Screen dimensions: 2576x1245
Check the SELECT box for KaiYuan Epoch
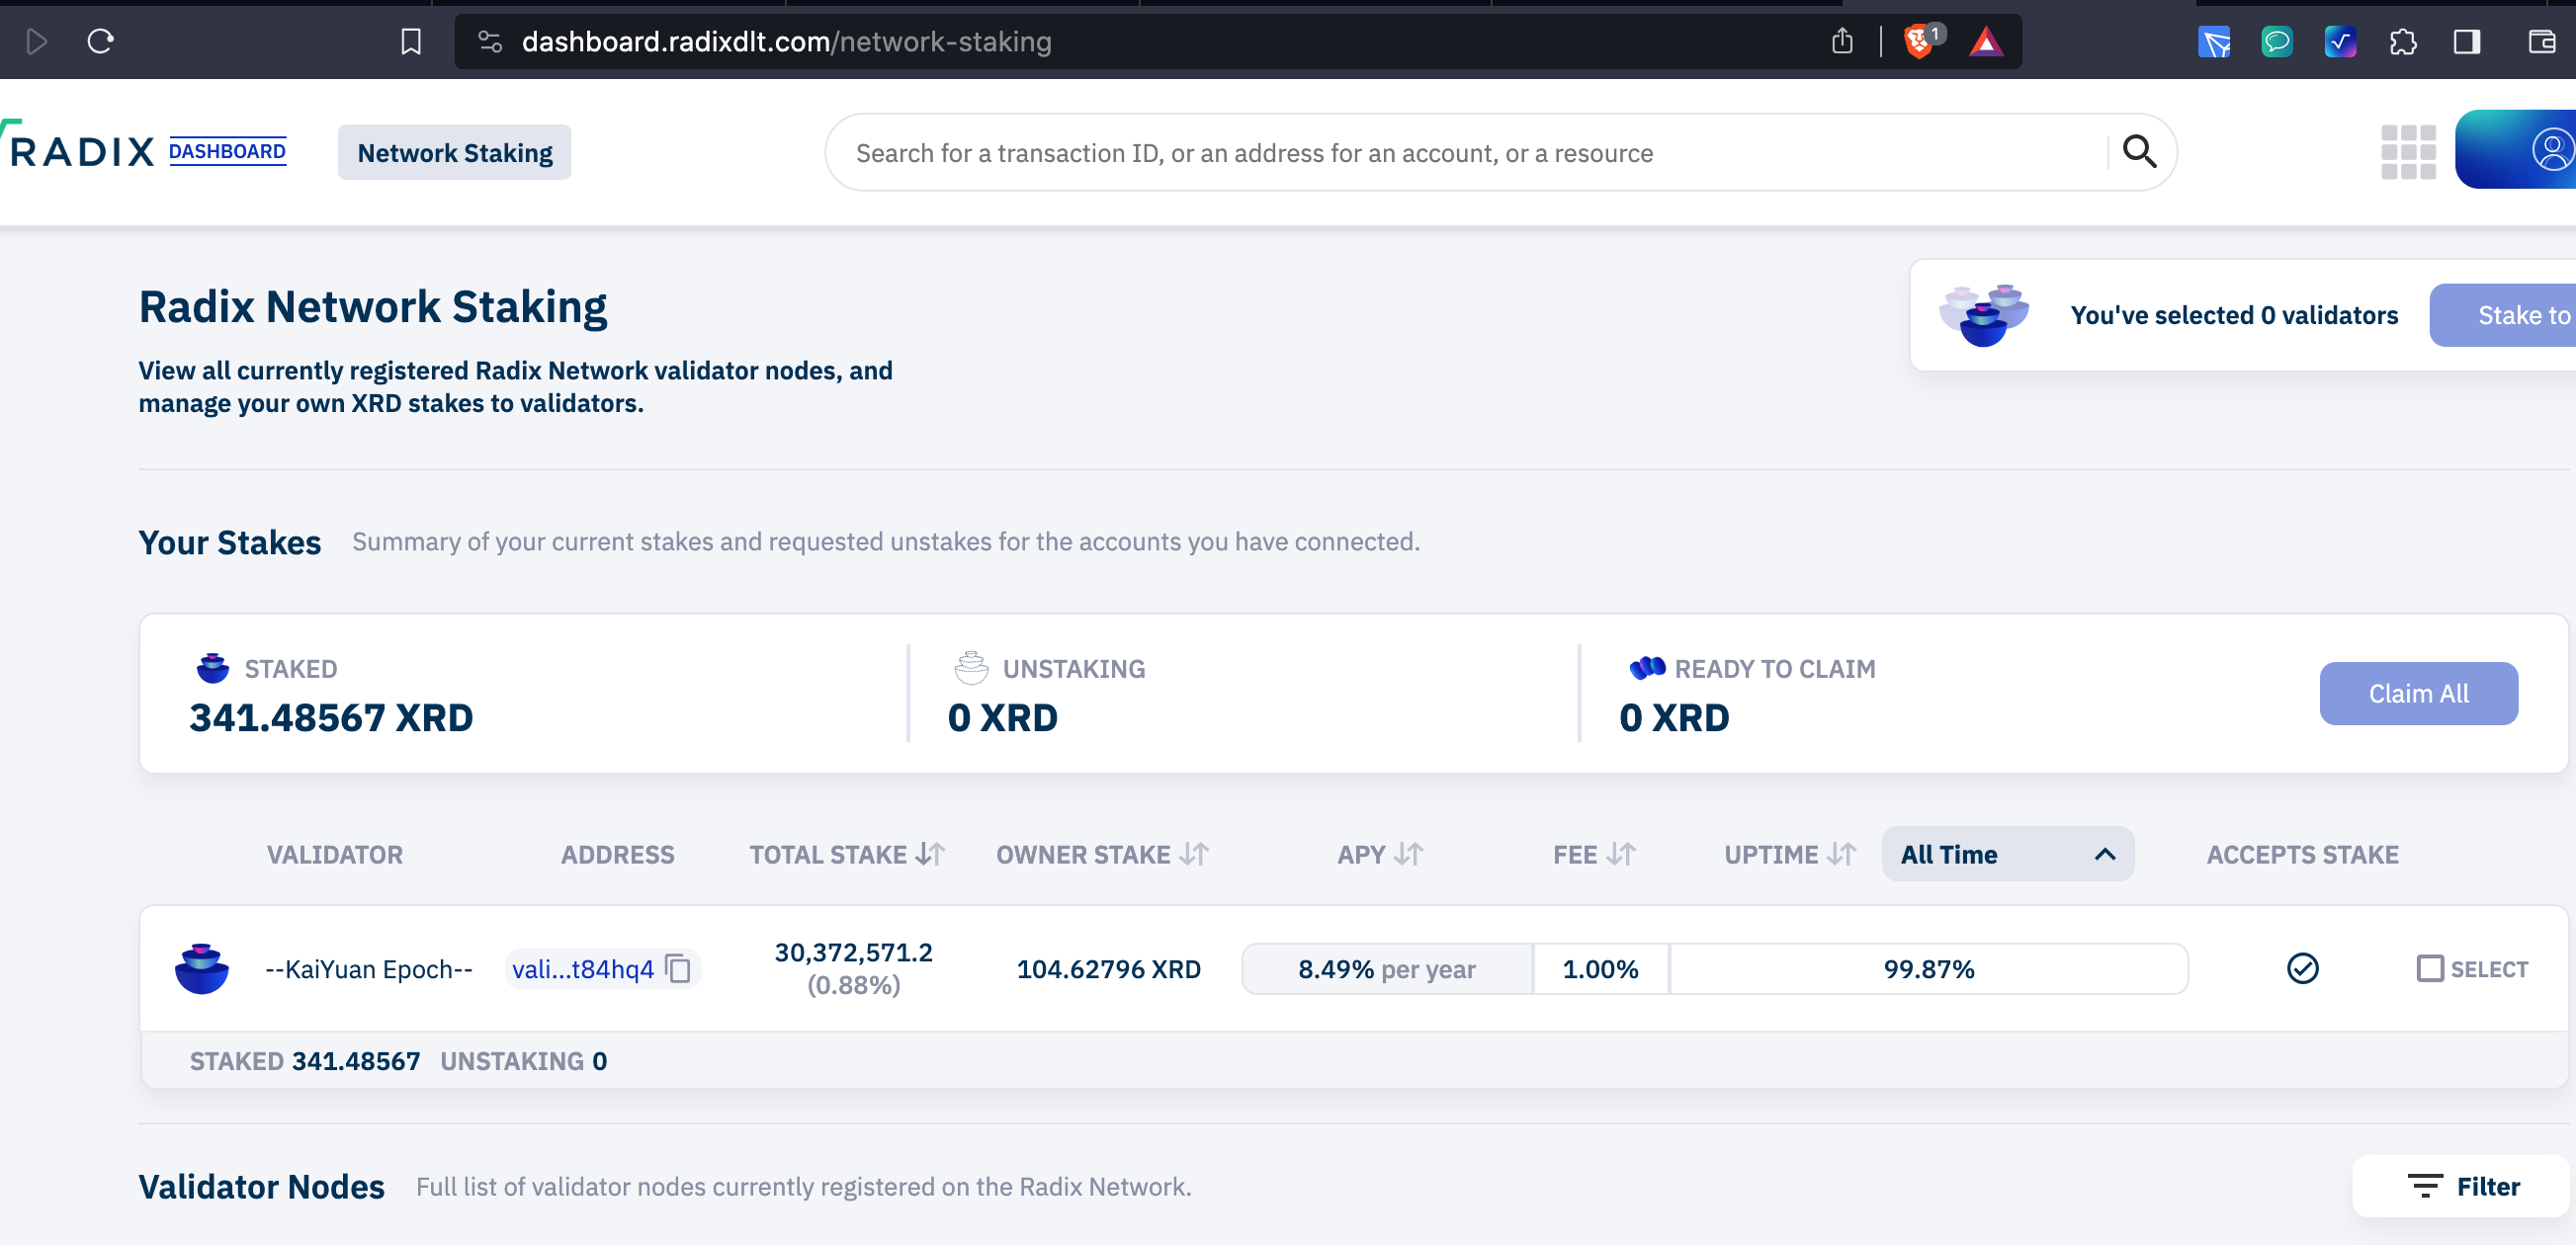click(2429, 967)
